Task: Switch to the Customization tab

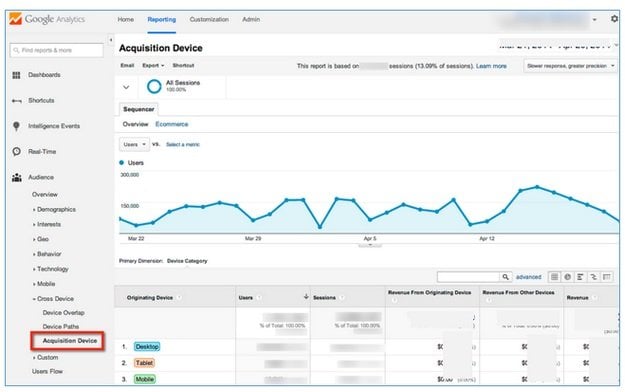Action: (209, 19)
